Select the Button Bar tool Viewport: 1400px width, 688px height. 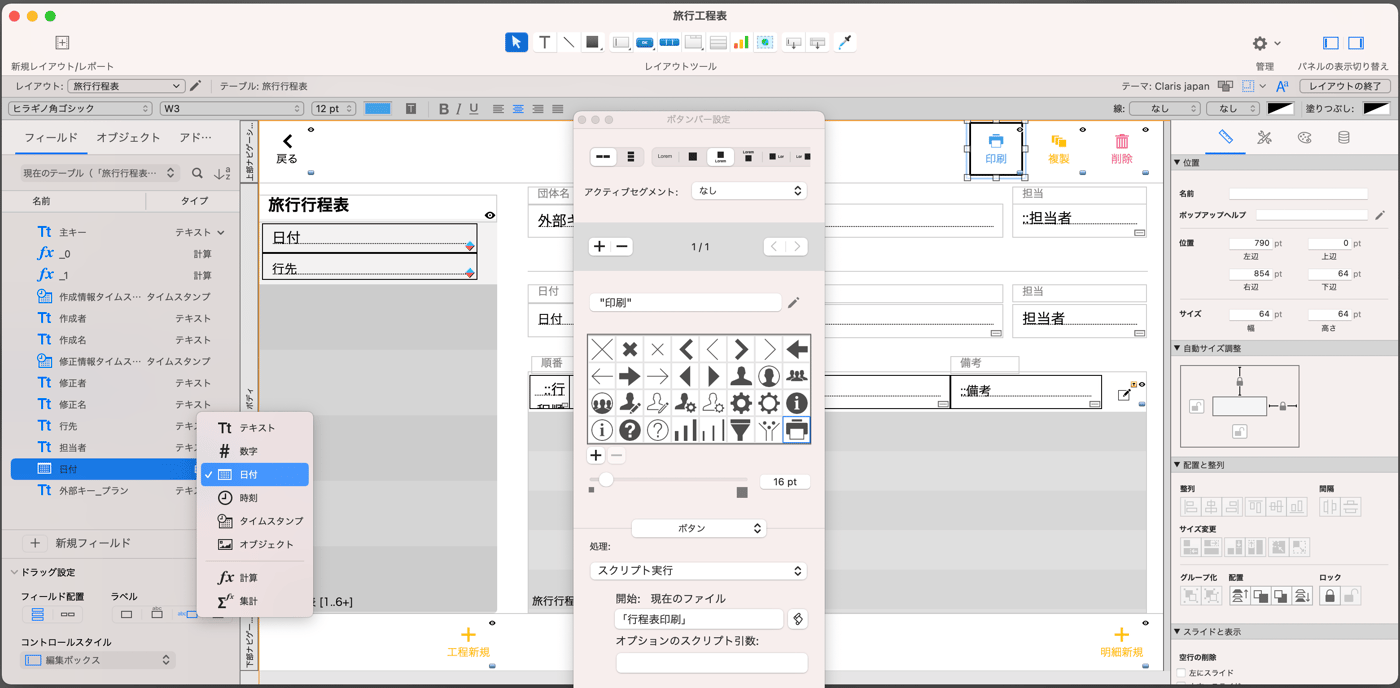pyautogui.click(x=669, y=42)
